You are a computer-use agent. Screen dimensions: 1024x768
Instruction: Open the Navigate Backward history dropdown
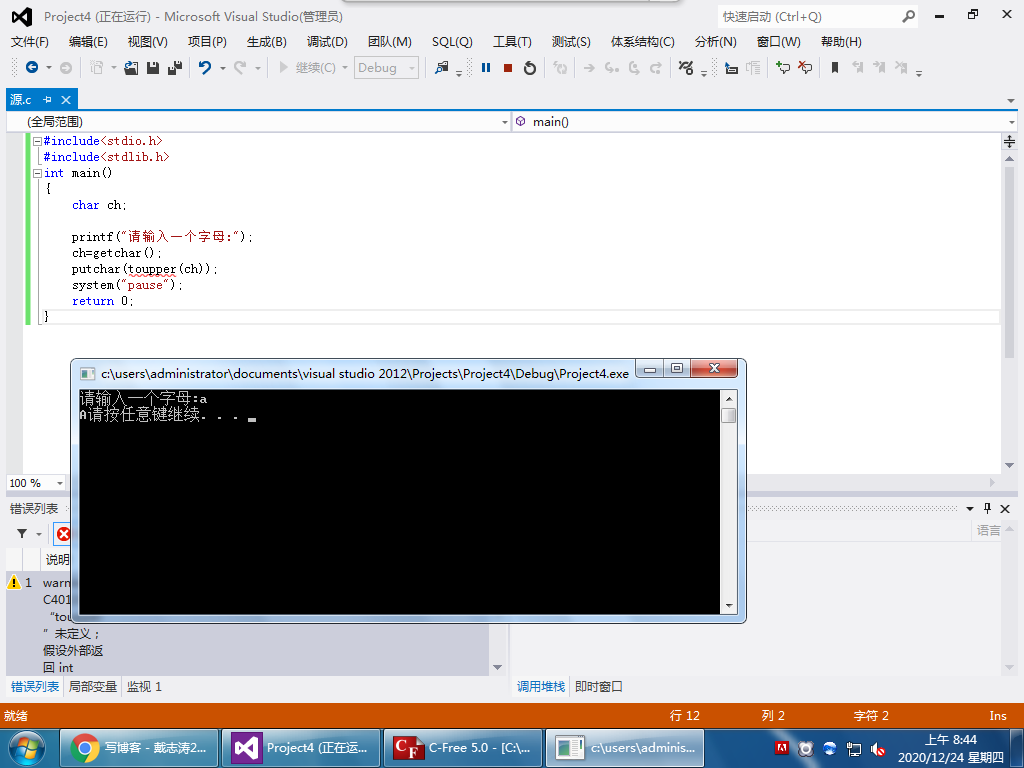48,68
